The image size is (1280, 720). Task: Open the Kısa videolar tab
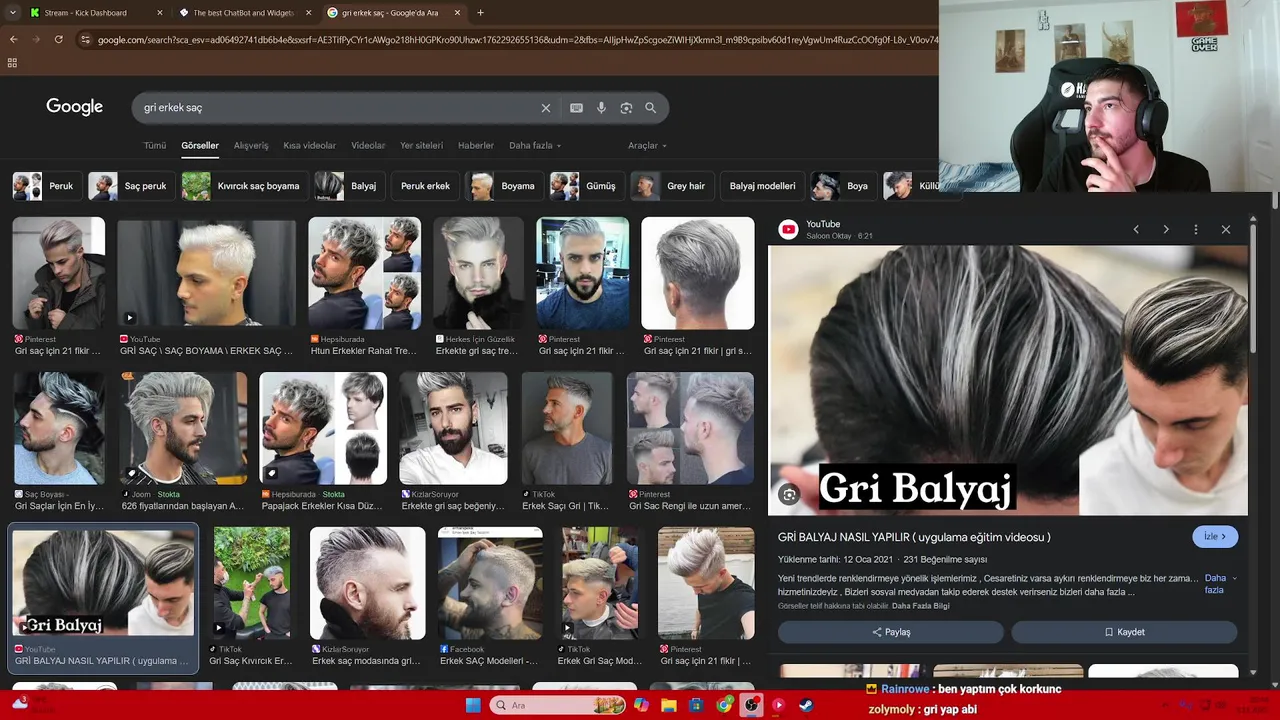(310, 145)
